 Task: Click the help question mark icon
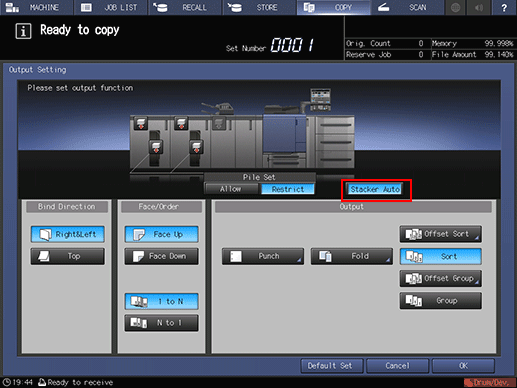pyautogui.click(x=504, y=7)
